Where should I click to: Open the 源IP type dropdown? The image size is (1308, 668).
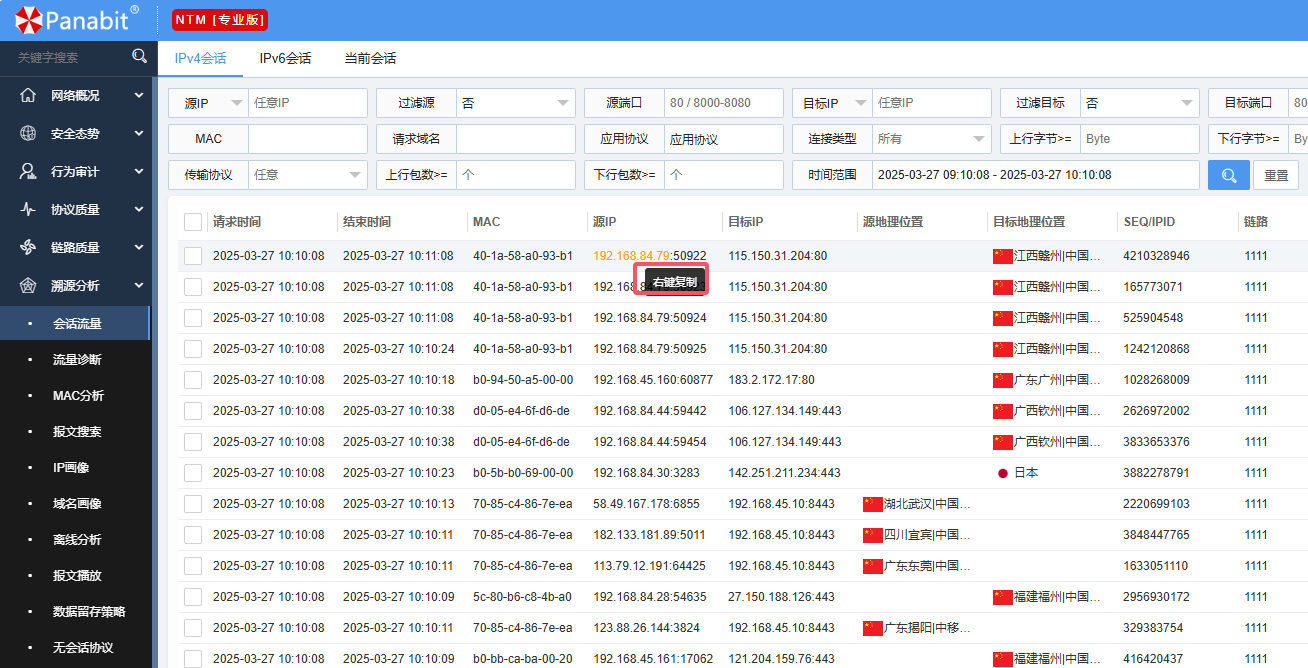[208, 103]
